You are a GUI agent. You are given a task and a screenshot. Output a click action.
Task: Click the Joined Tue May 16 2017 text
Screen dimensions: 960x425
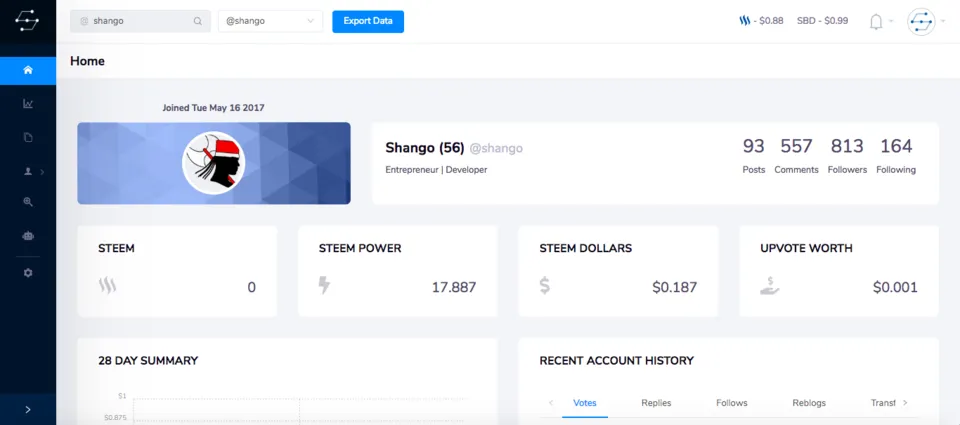point(213,108)
